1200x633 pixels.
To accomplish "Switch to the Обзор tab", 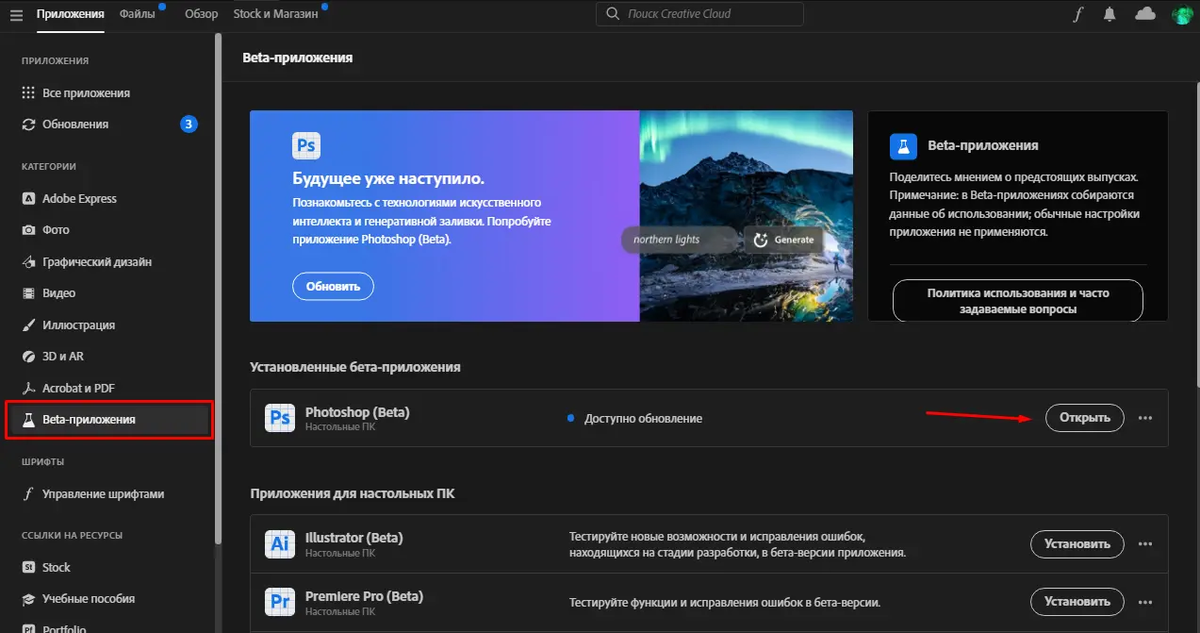I will tap(200, 14).
